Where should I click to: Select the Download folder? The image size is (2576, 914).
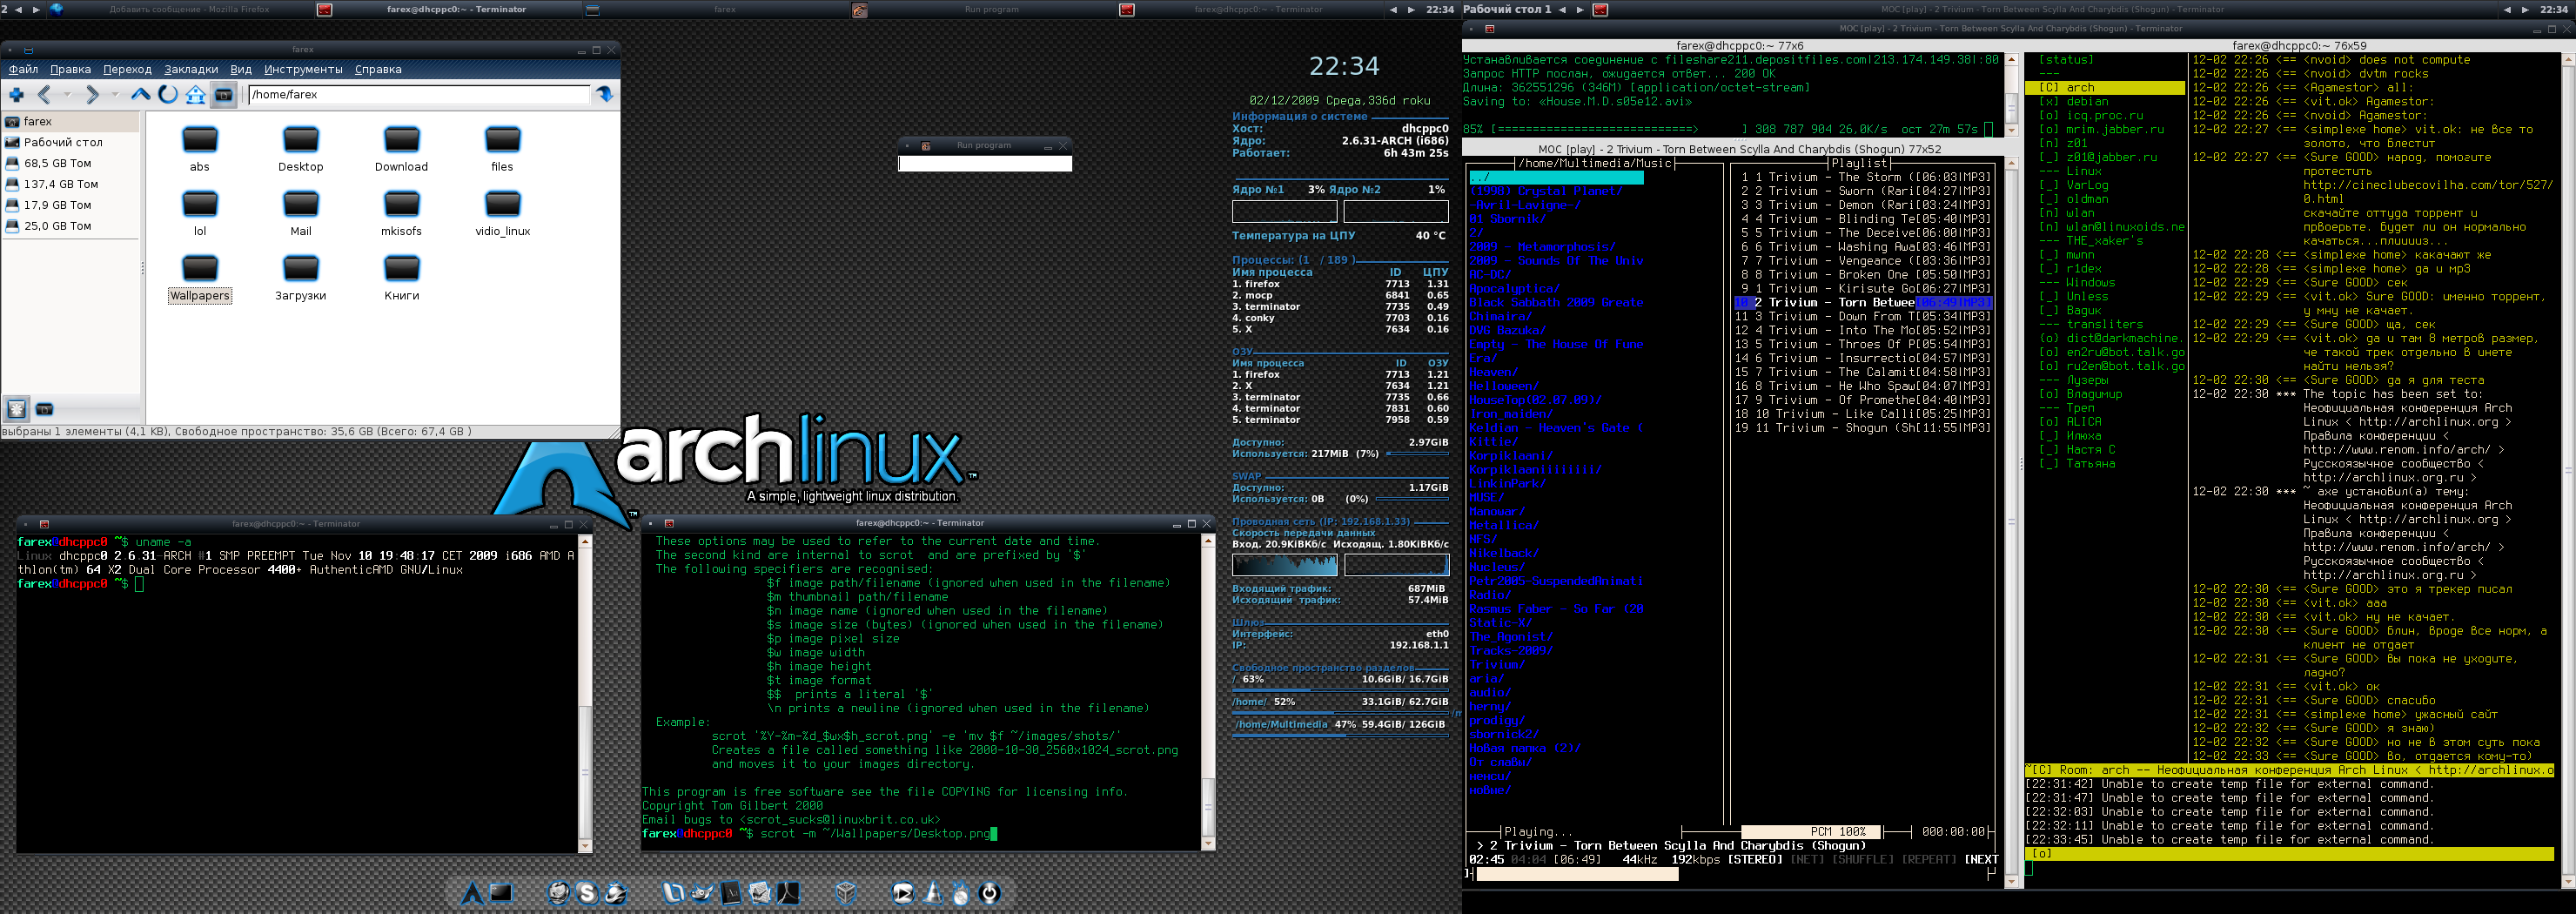tap(401, 149)
